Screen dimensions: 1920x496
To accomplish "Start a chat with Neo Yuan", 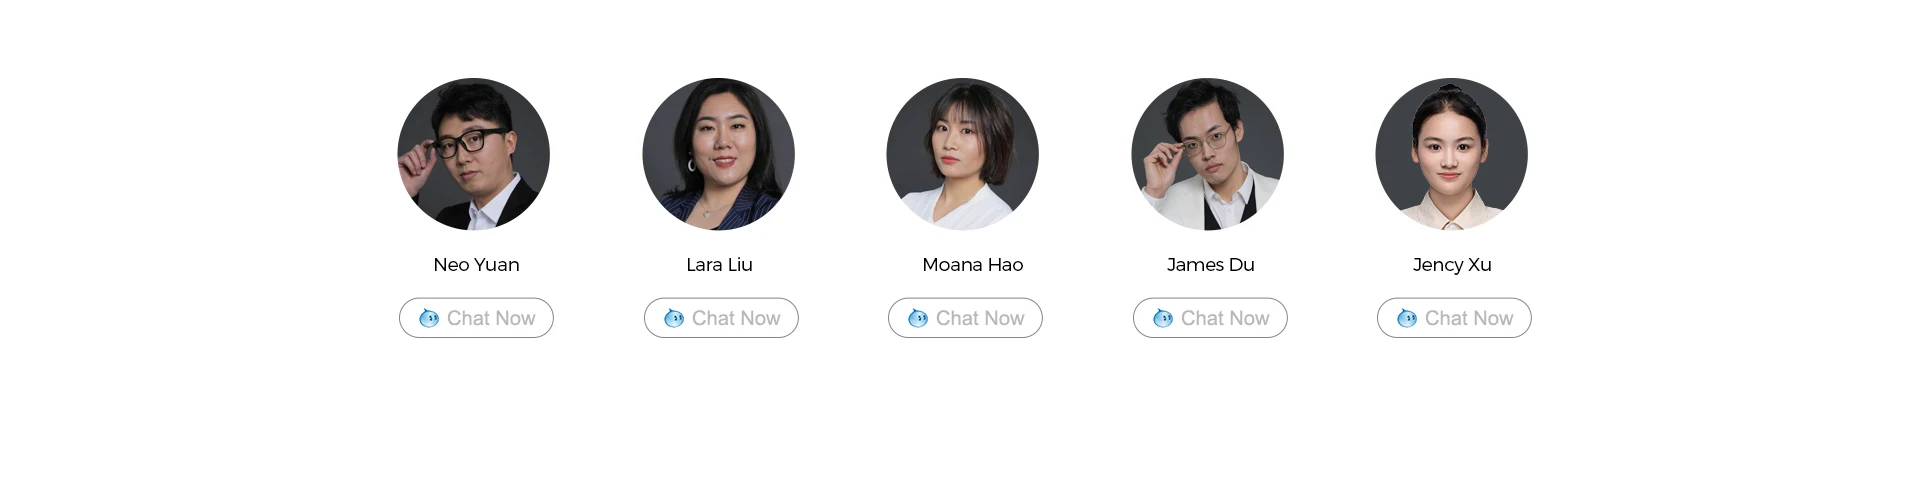I will 476,318.
